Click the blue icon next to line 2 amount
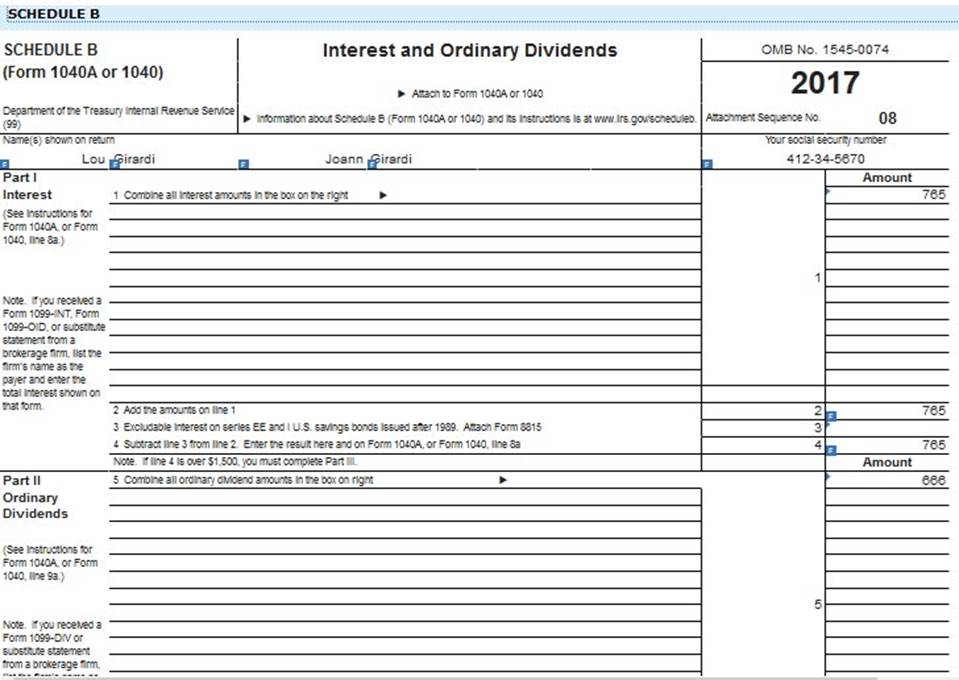This screenshot has width=959, height=680. pos(831,415)
